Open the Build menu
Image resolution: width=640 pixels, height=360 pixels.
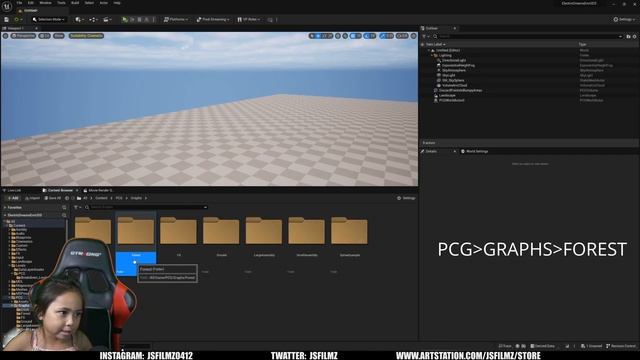coord(75,3)
